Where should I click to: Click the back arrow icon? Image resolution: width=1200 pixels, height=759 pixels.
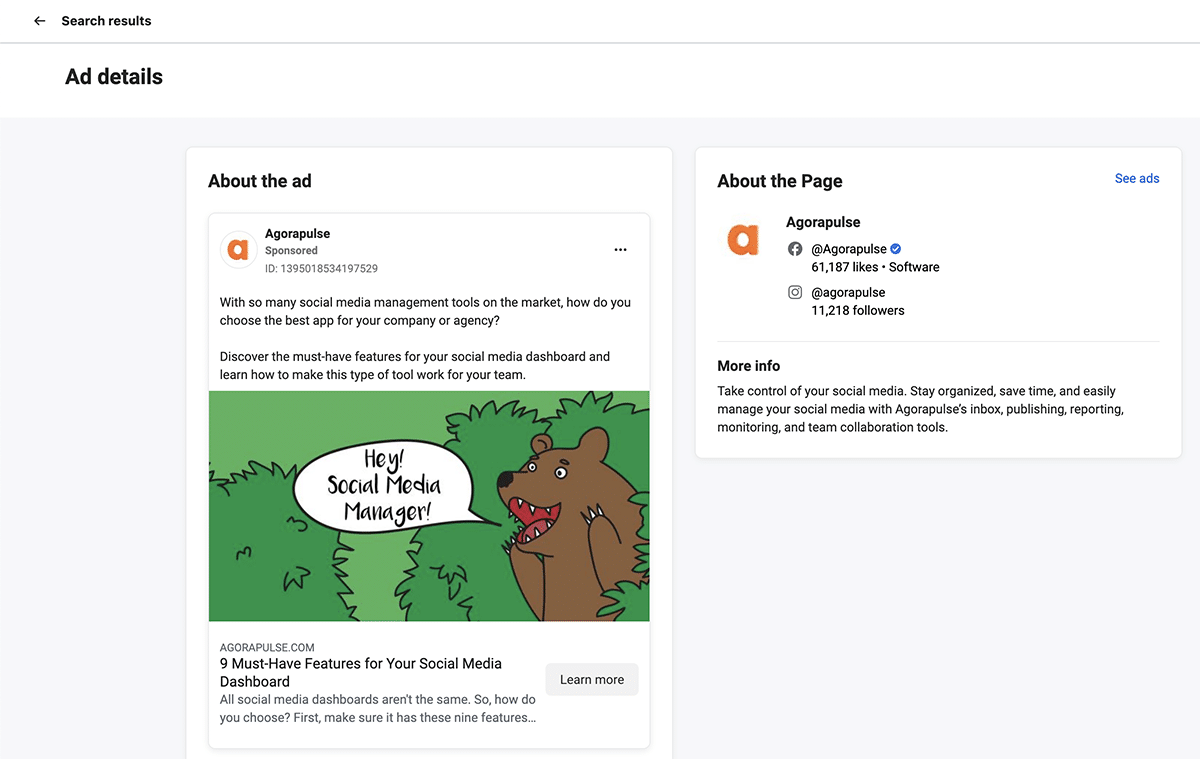[x=40, y=21]
